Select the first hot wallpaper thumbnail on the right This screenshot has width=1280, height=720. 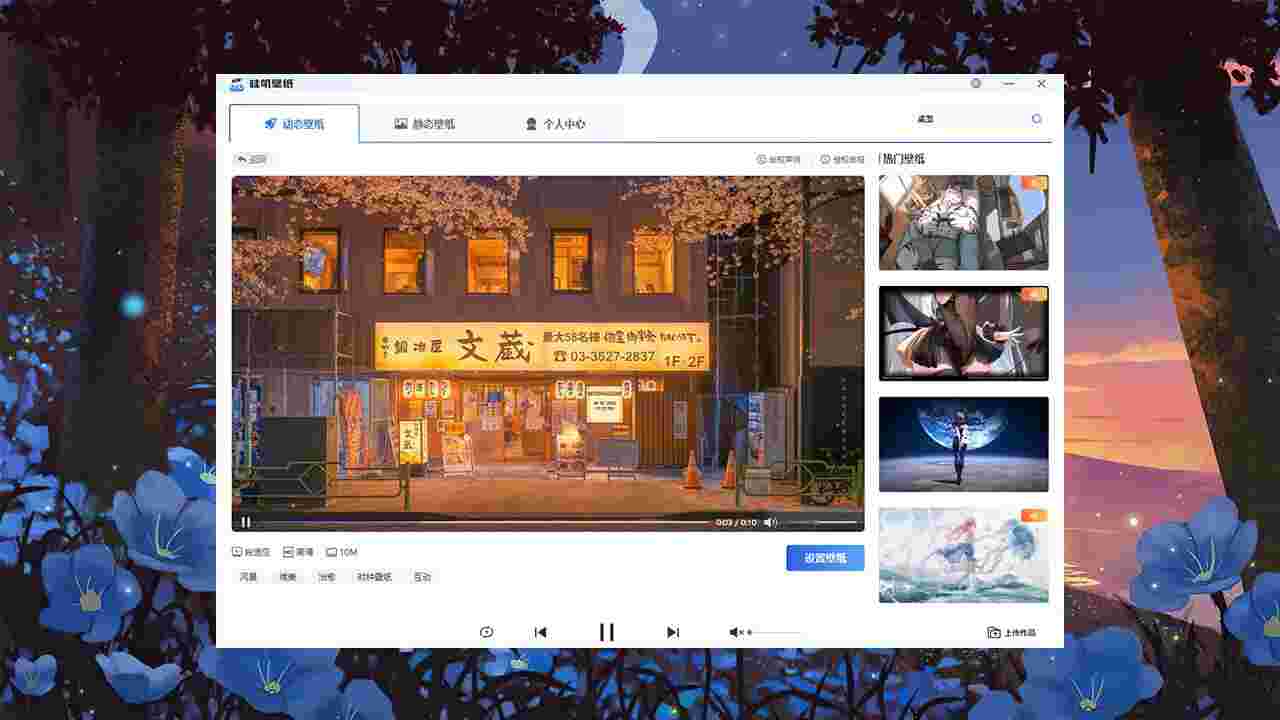[x=963, y=221]
